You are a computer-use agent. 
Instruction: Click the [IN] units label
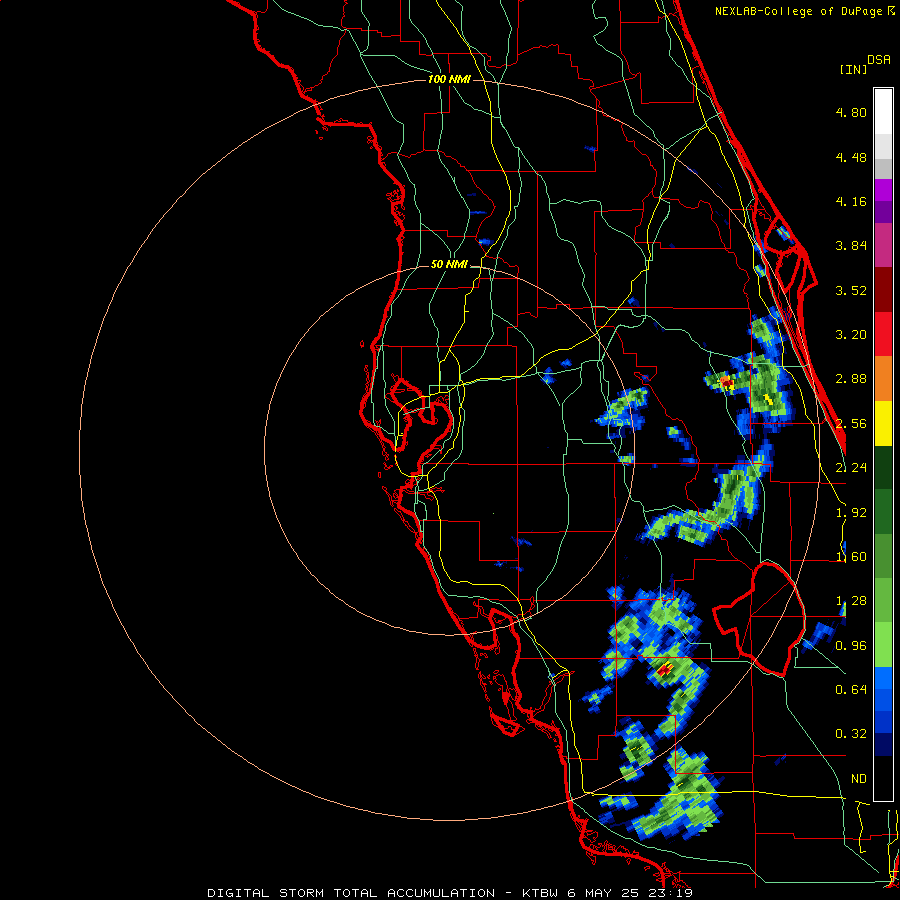pyautogui.click(x=853, y=69)
